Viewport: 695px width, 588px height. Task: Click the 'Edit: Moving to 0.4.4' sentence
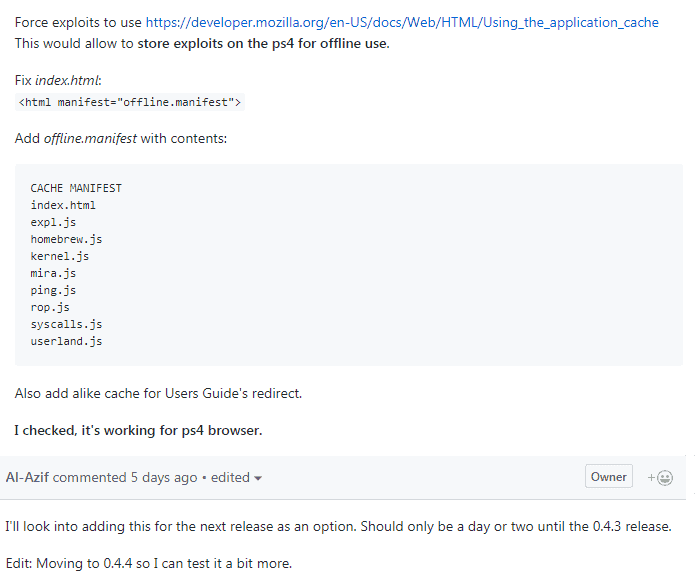click(149, 563)
